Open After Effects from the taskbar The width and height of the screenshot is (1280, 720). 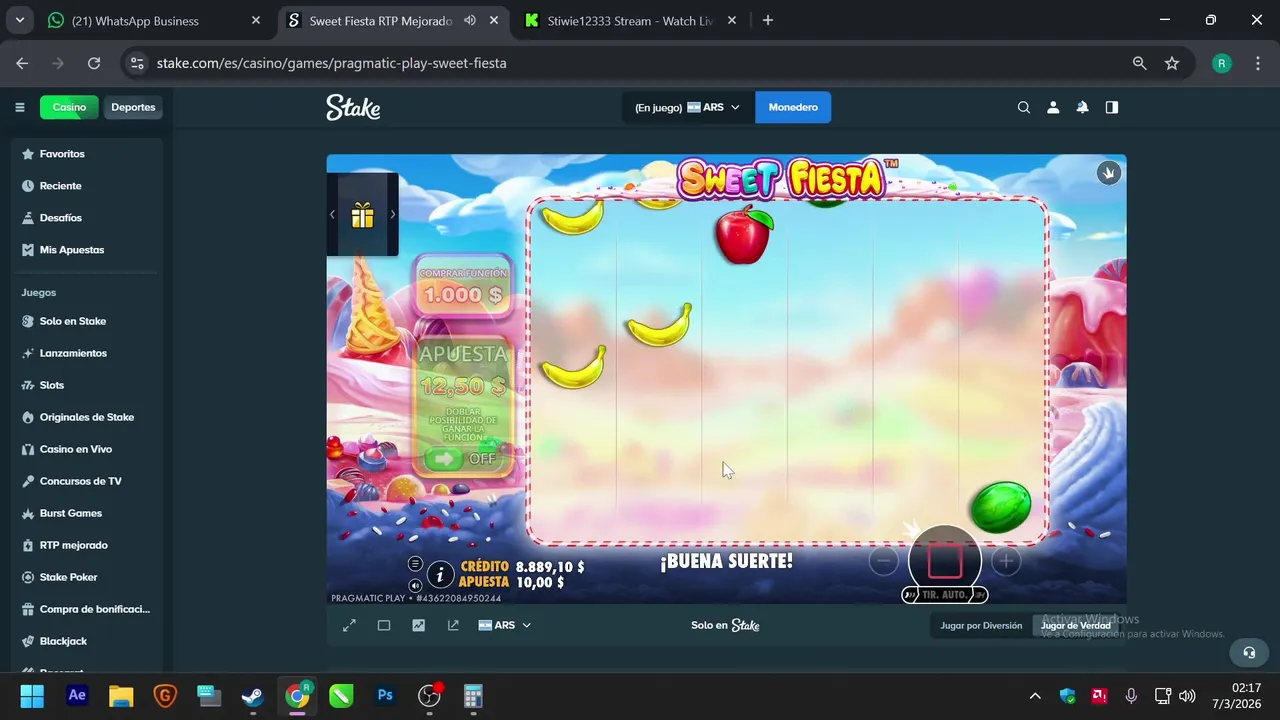(x=77, y=695)
